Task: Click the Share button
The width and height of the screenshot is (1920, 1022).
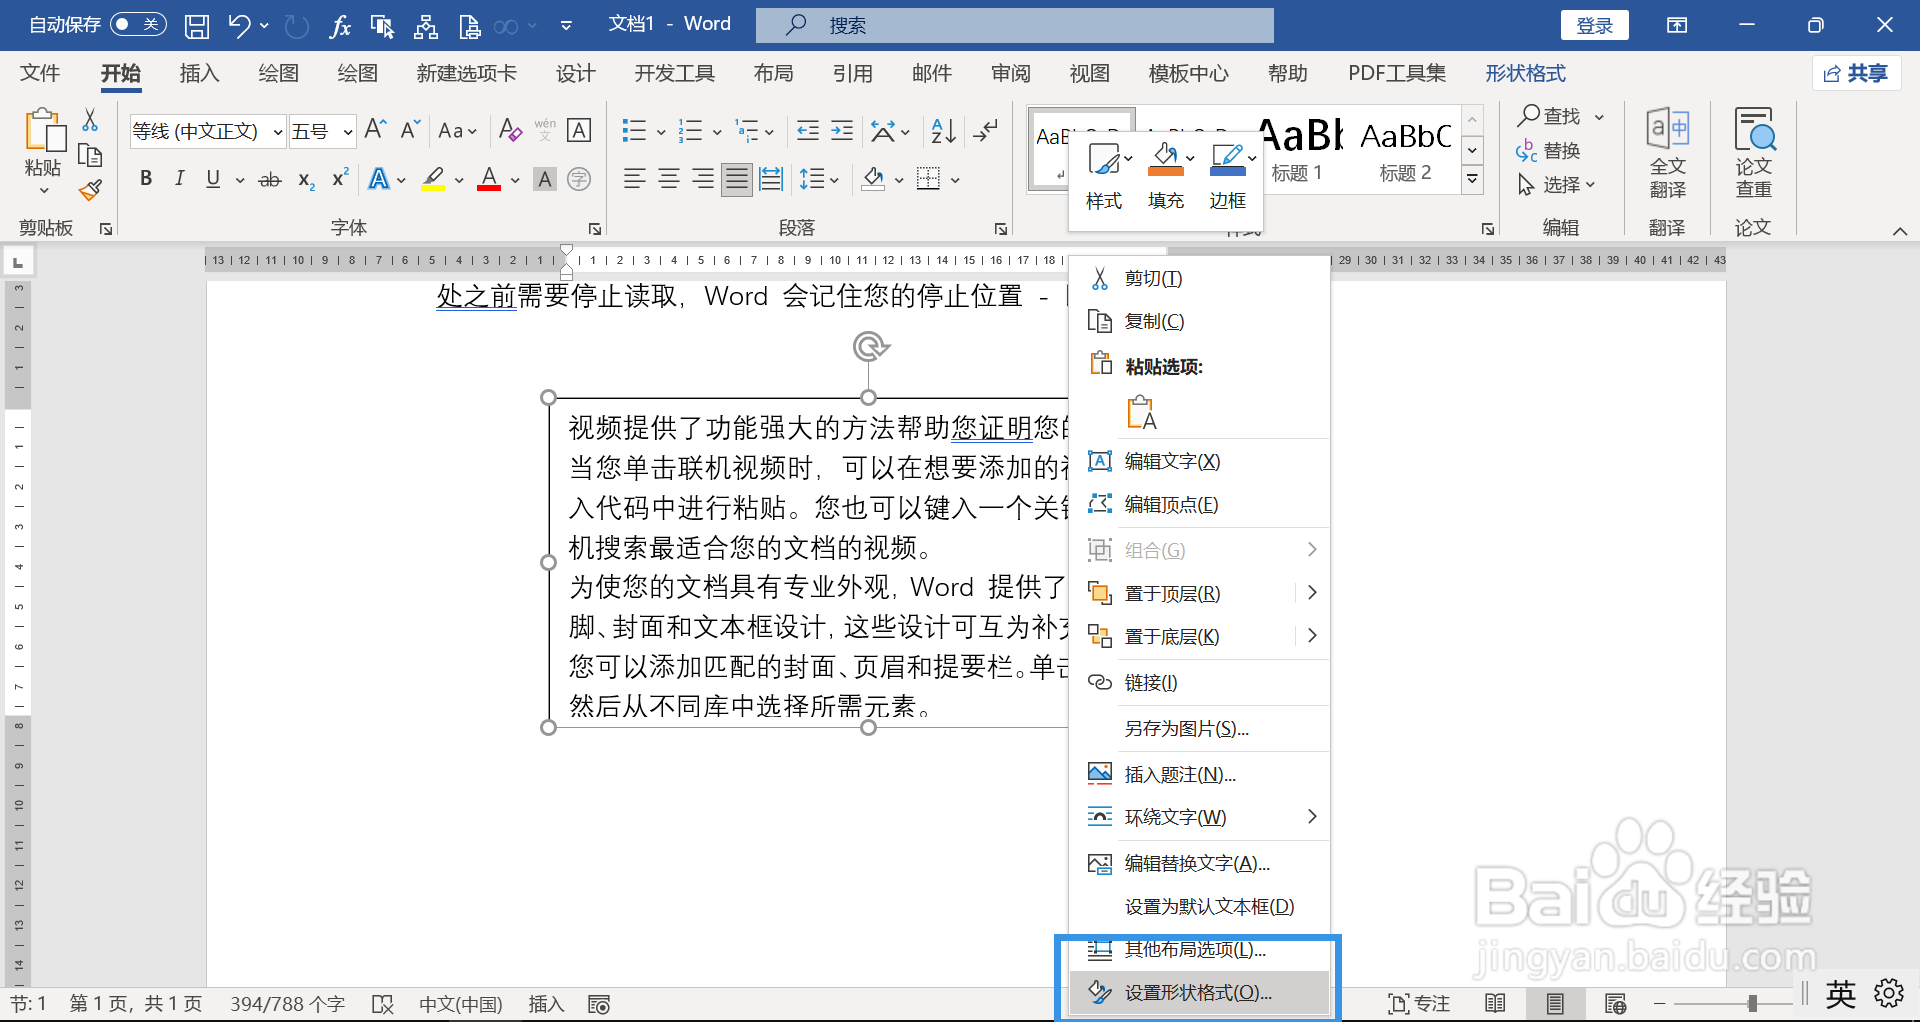Action: [x=1856, y=73]
